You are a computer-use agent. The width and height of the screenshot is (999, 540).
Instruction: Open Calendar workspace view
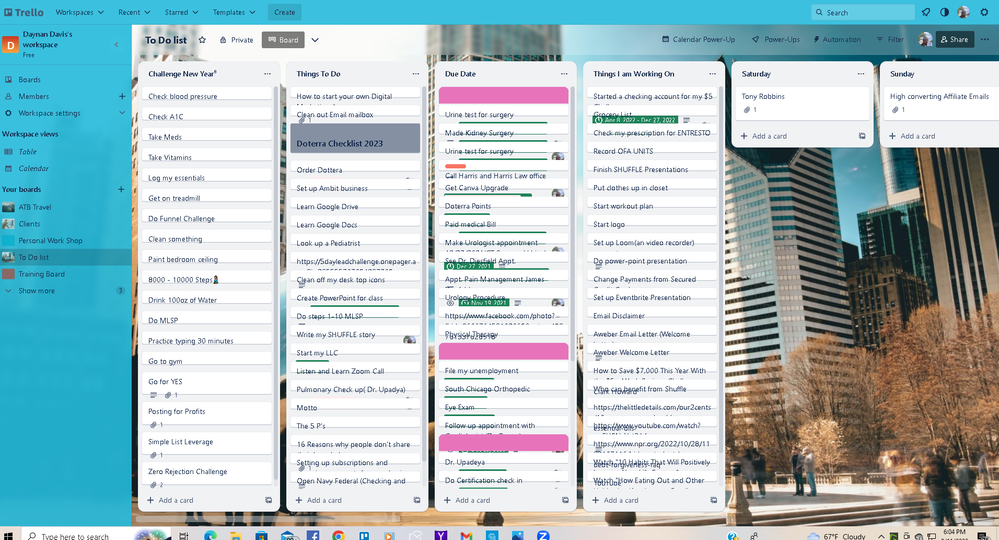pos(34,169)
